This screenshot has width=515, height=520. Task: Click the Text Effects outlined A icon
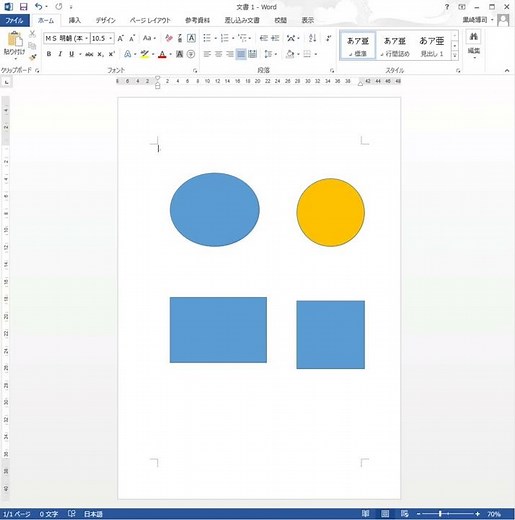127,54
